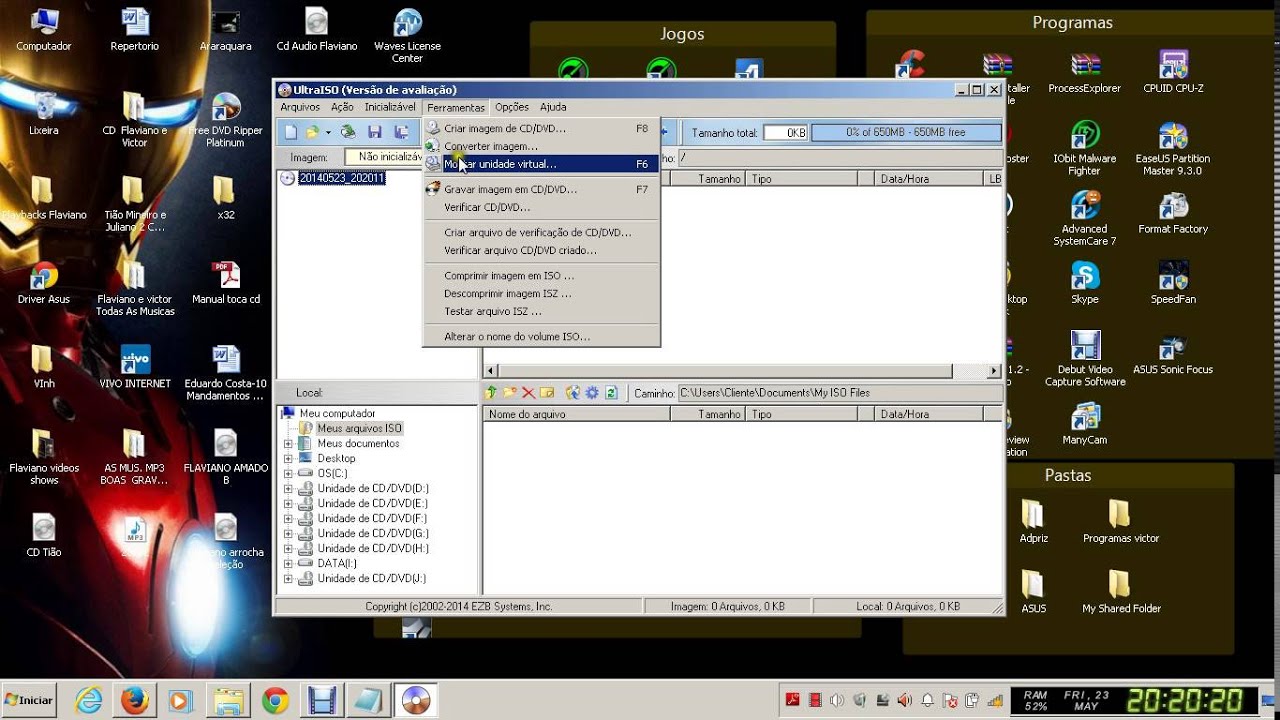The image size is (1280, 720).
Task: Click the local Up folder icon
Action: (491, 393)
